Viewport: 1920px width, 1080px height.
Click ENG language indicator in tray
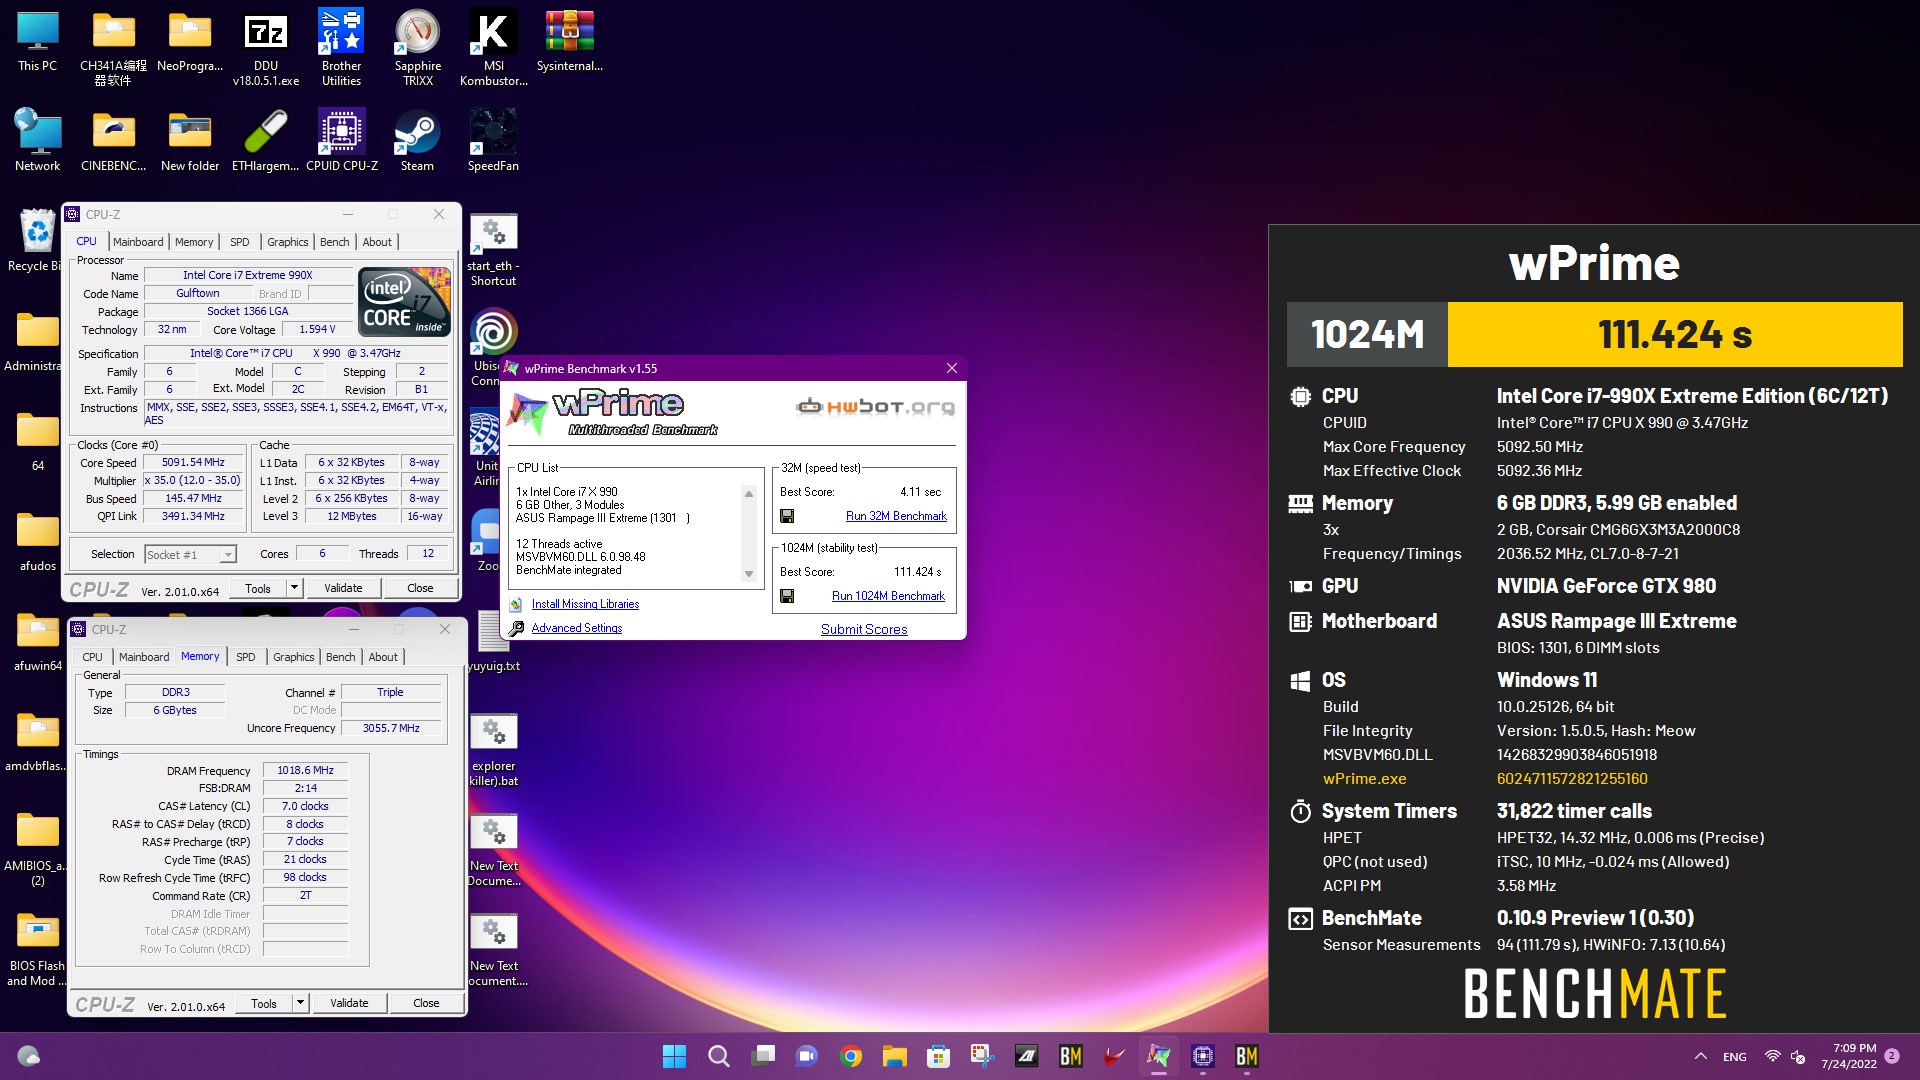(x=1735, y=1057)
